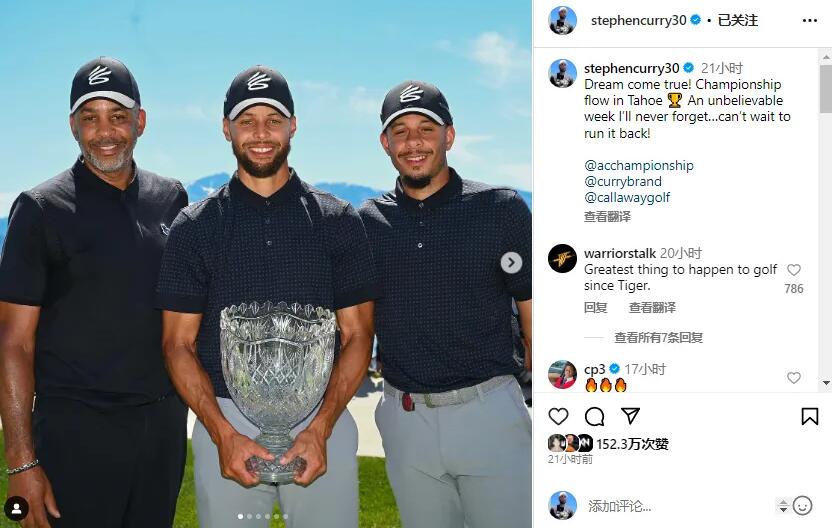The height and width of the screenshot is (528, 832).
Task: Open the 已关注 following options
Action: click(x=738, y=20)
